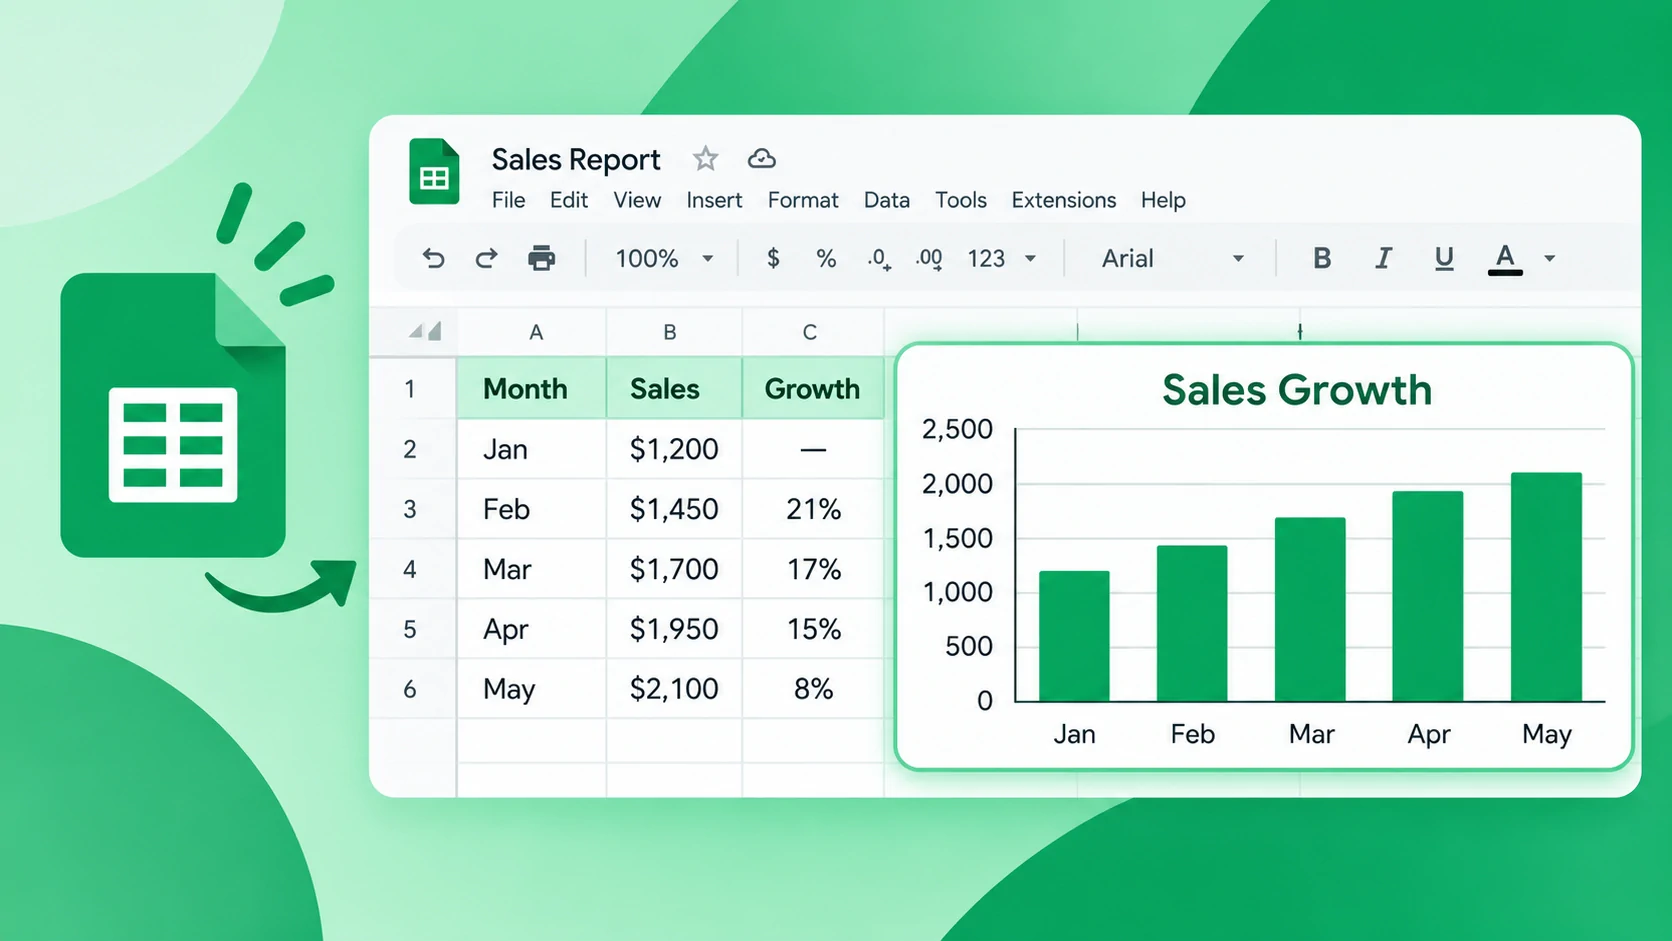Image resolution: width=1672 pixels, height=941 pixels.
Task: Open the 100% zoom dropdown
Action: pos(664,259)
